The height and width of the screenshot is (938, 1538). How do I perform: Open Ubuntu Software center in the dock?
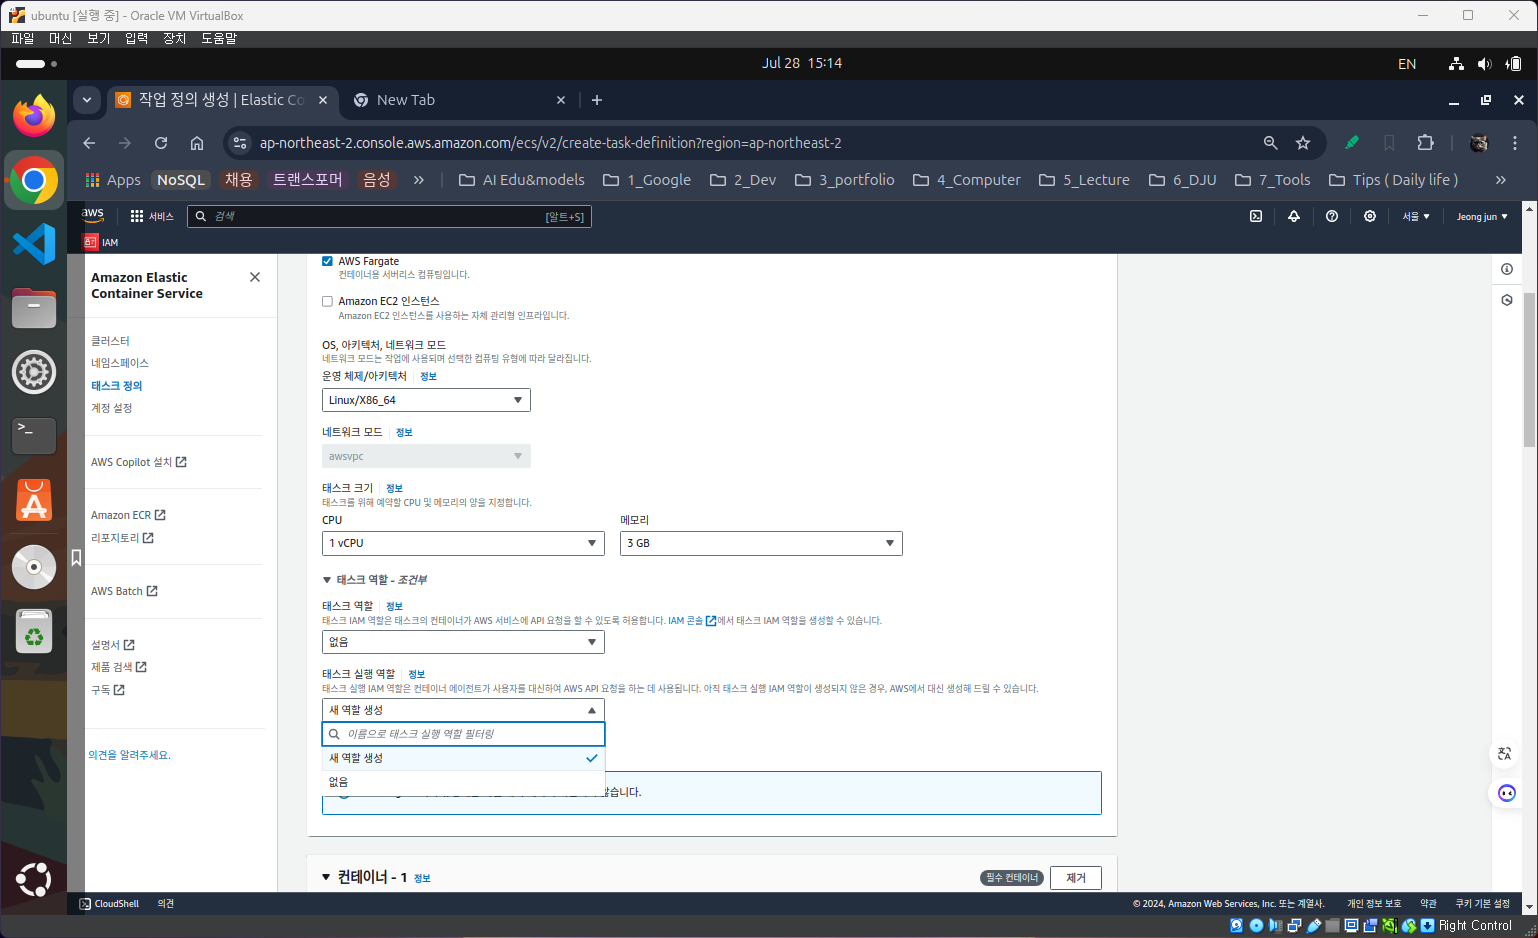point(34,500)
